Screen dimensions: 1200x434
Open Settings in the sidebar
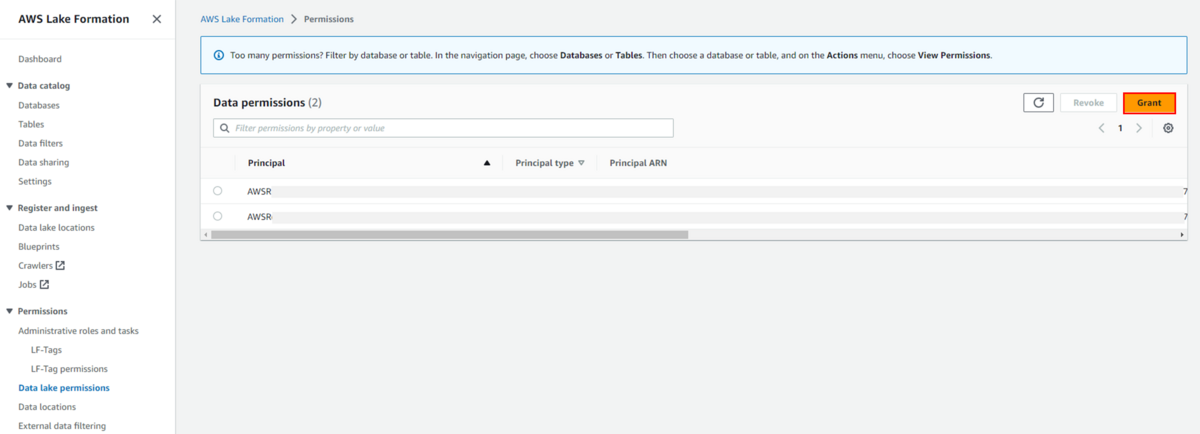(x=35, y=181)
